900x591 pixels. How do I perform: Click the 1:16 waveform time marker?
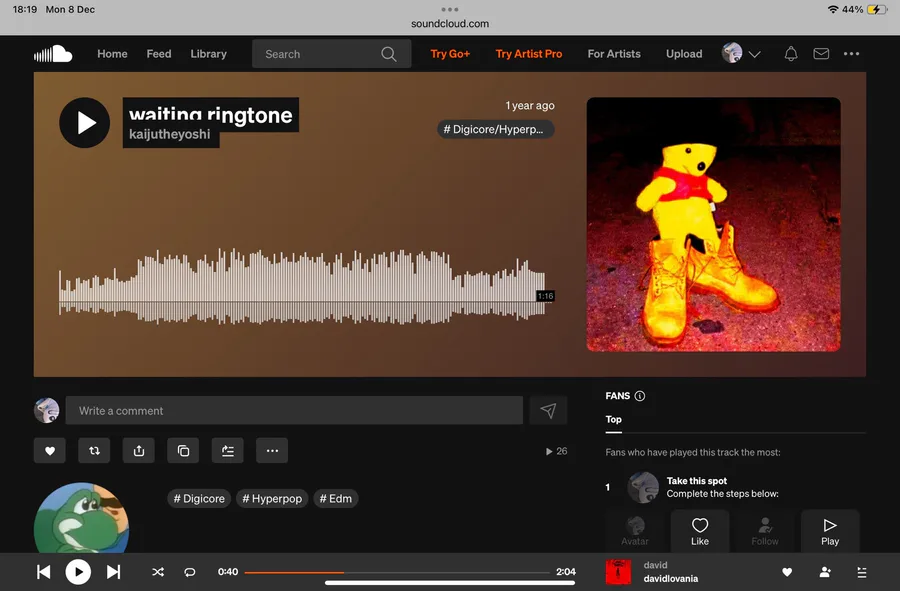point(545,296)
